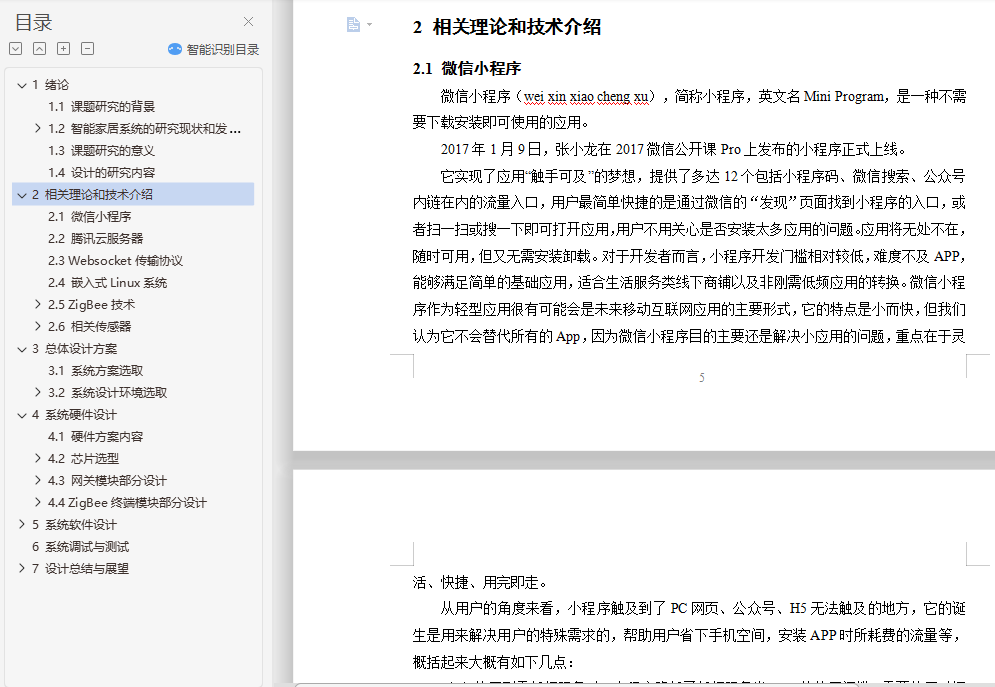
Task: Go to 3 总体设计方案
Action: coord(75,349)
